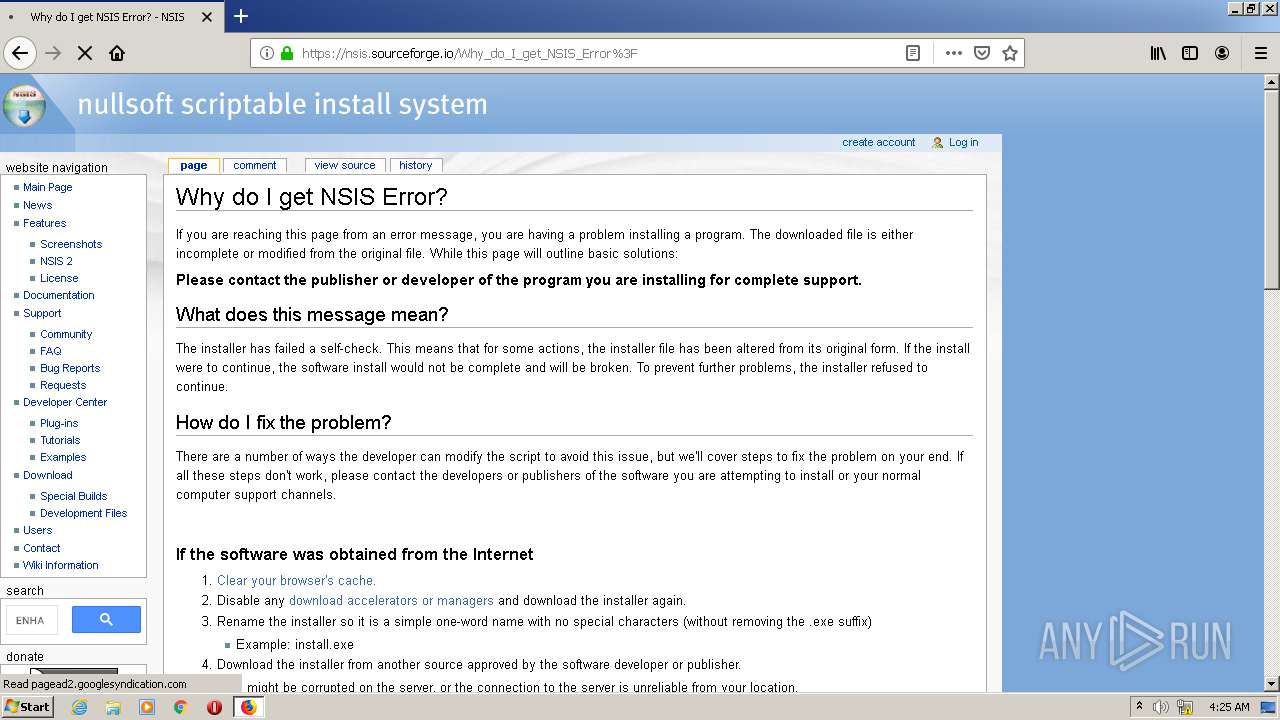Open the 'Download' navigation link
1280x720 pixels.
pos(48,475)
